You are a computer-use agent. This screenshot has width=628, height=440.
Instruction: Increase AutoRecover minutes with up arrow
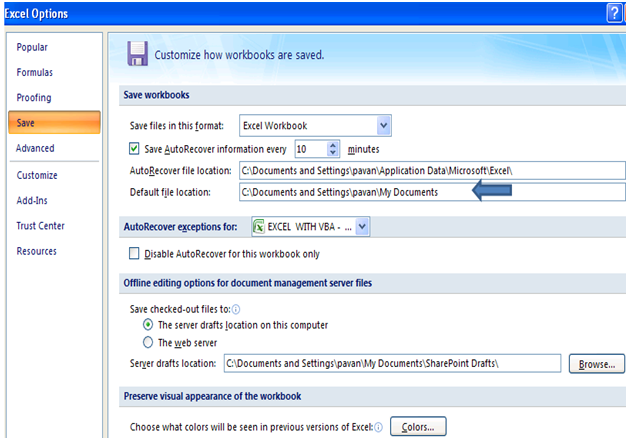[332, 145]
